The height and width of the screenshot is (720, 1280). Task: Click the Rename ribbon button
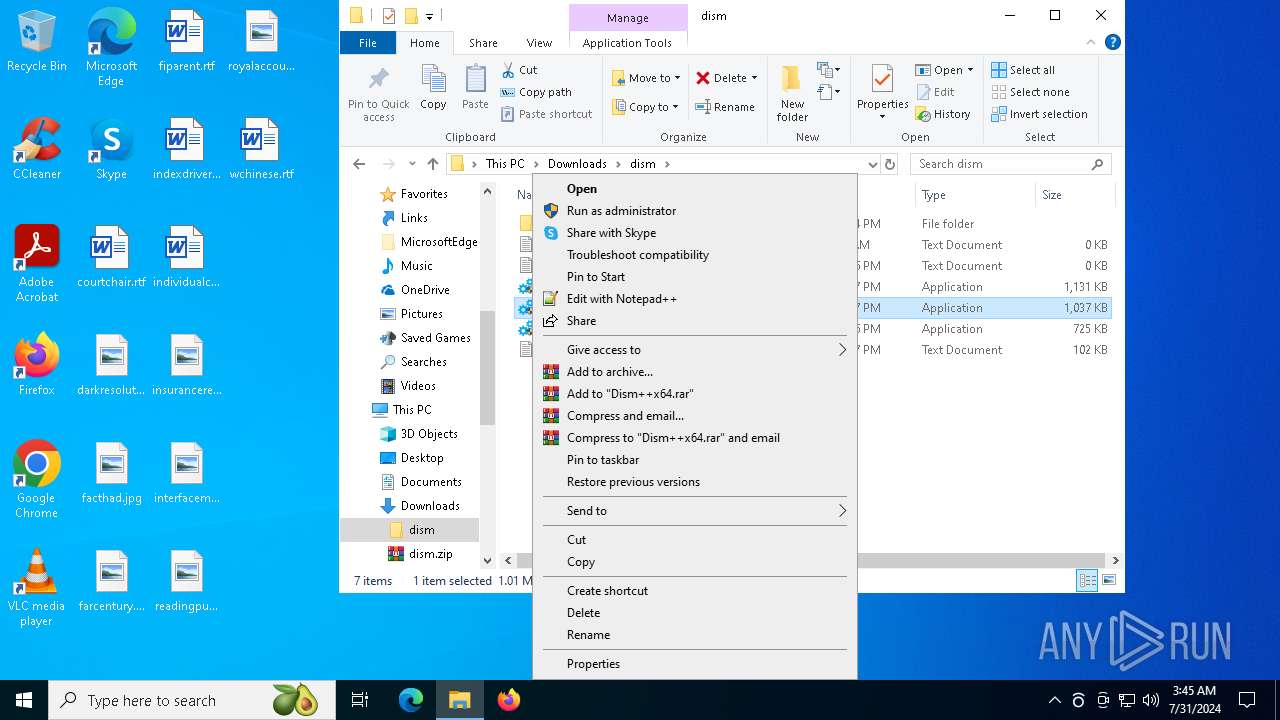click(x=725, y=107)
